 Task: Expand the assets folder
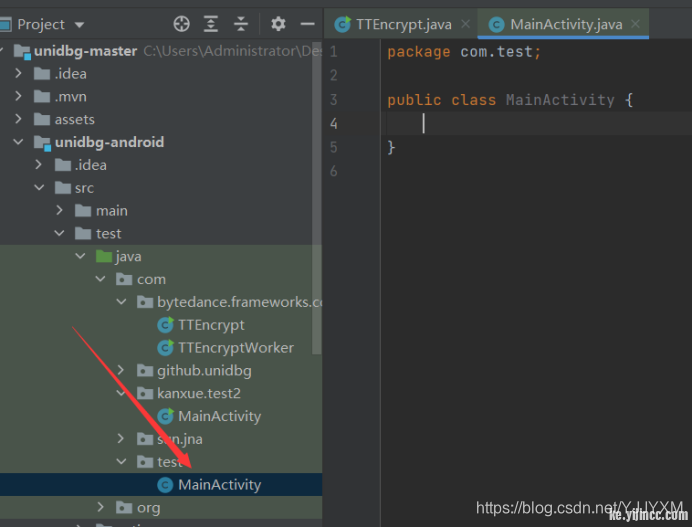[18, 119]
